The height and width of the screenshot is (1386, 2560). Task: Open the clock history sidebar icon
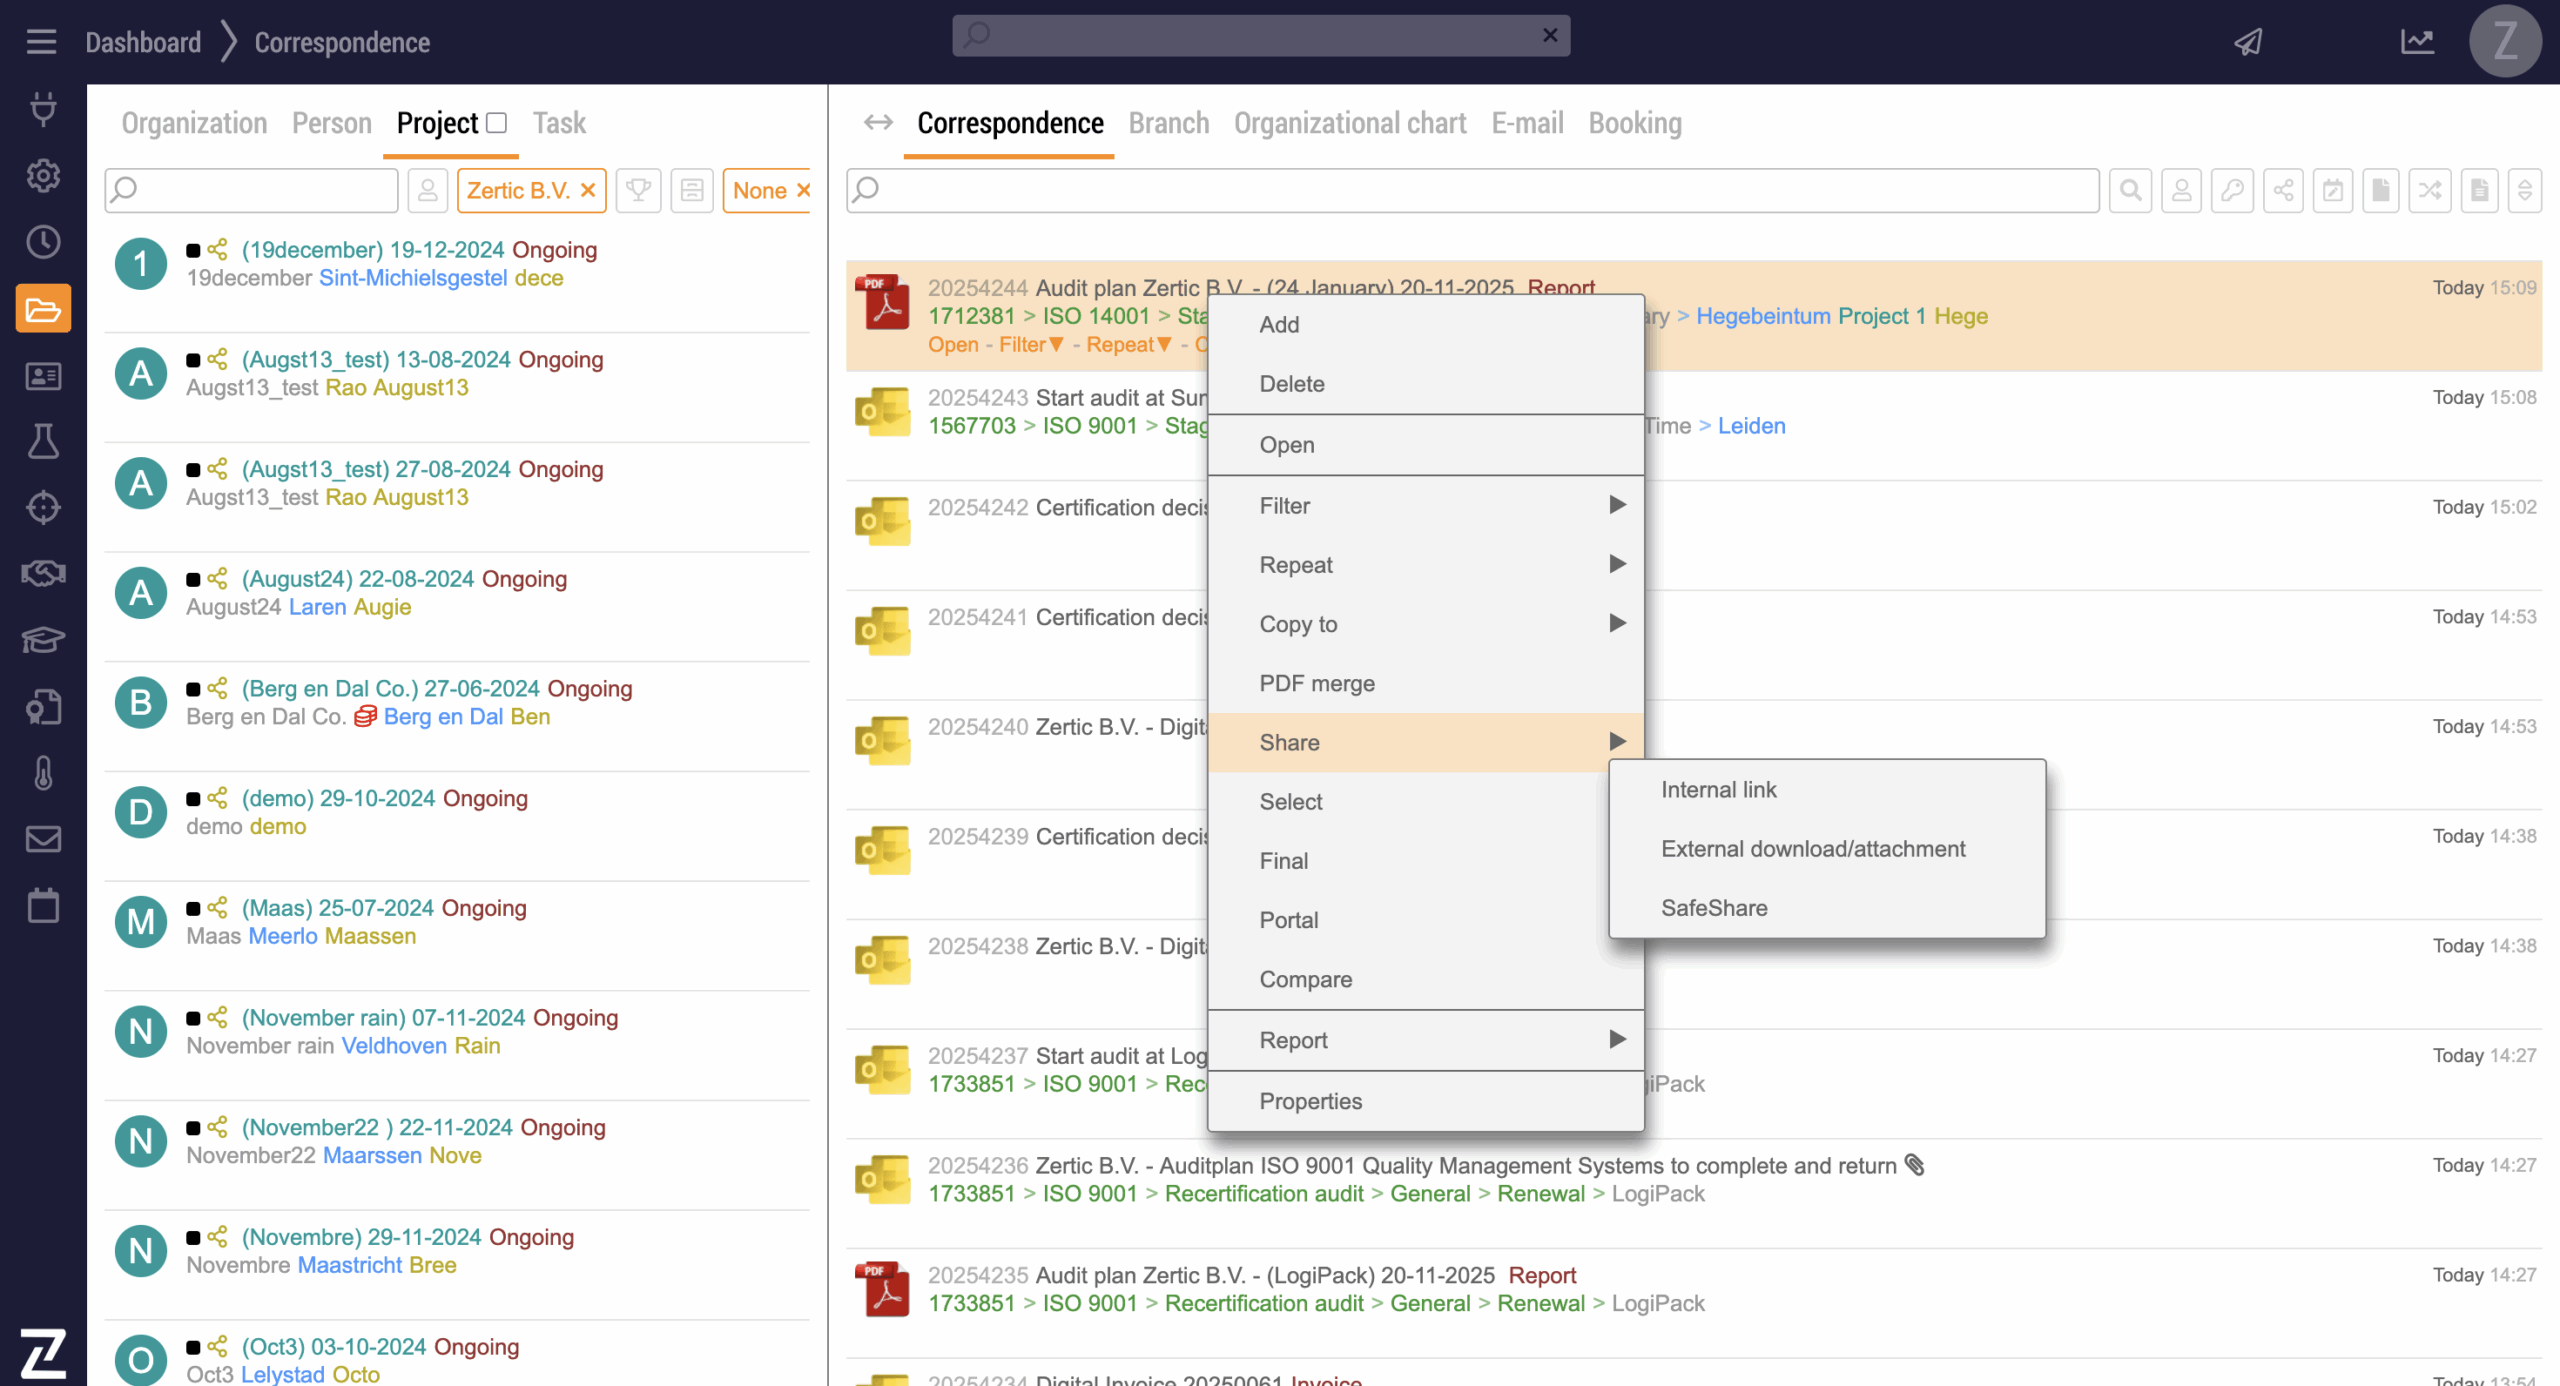click(43, 241)
